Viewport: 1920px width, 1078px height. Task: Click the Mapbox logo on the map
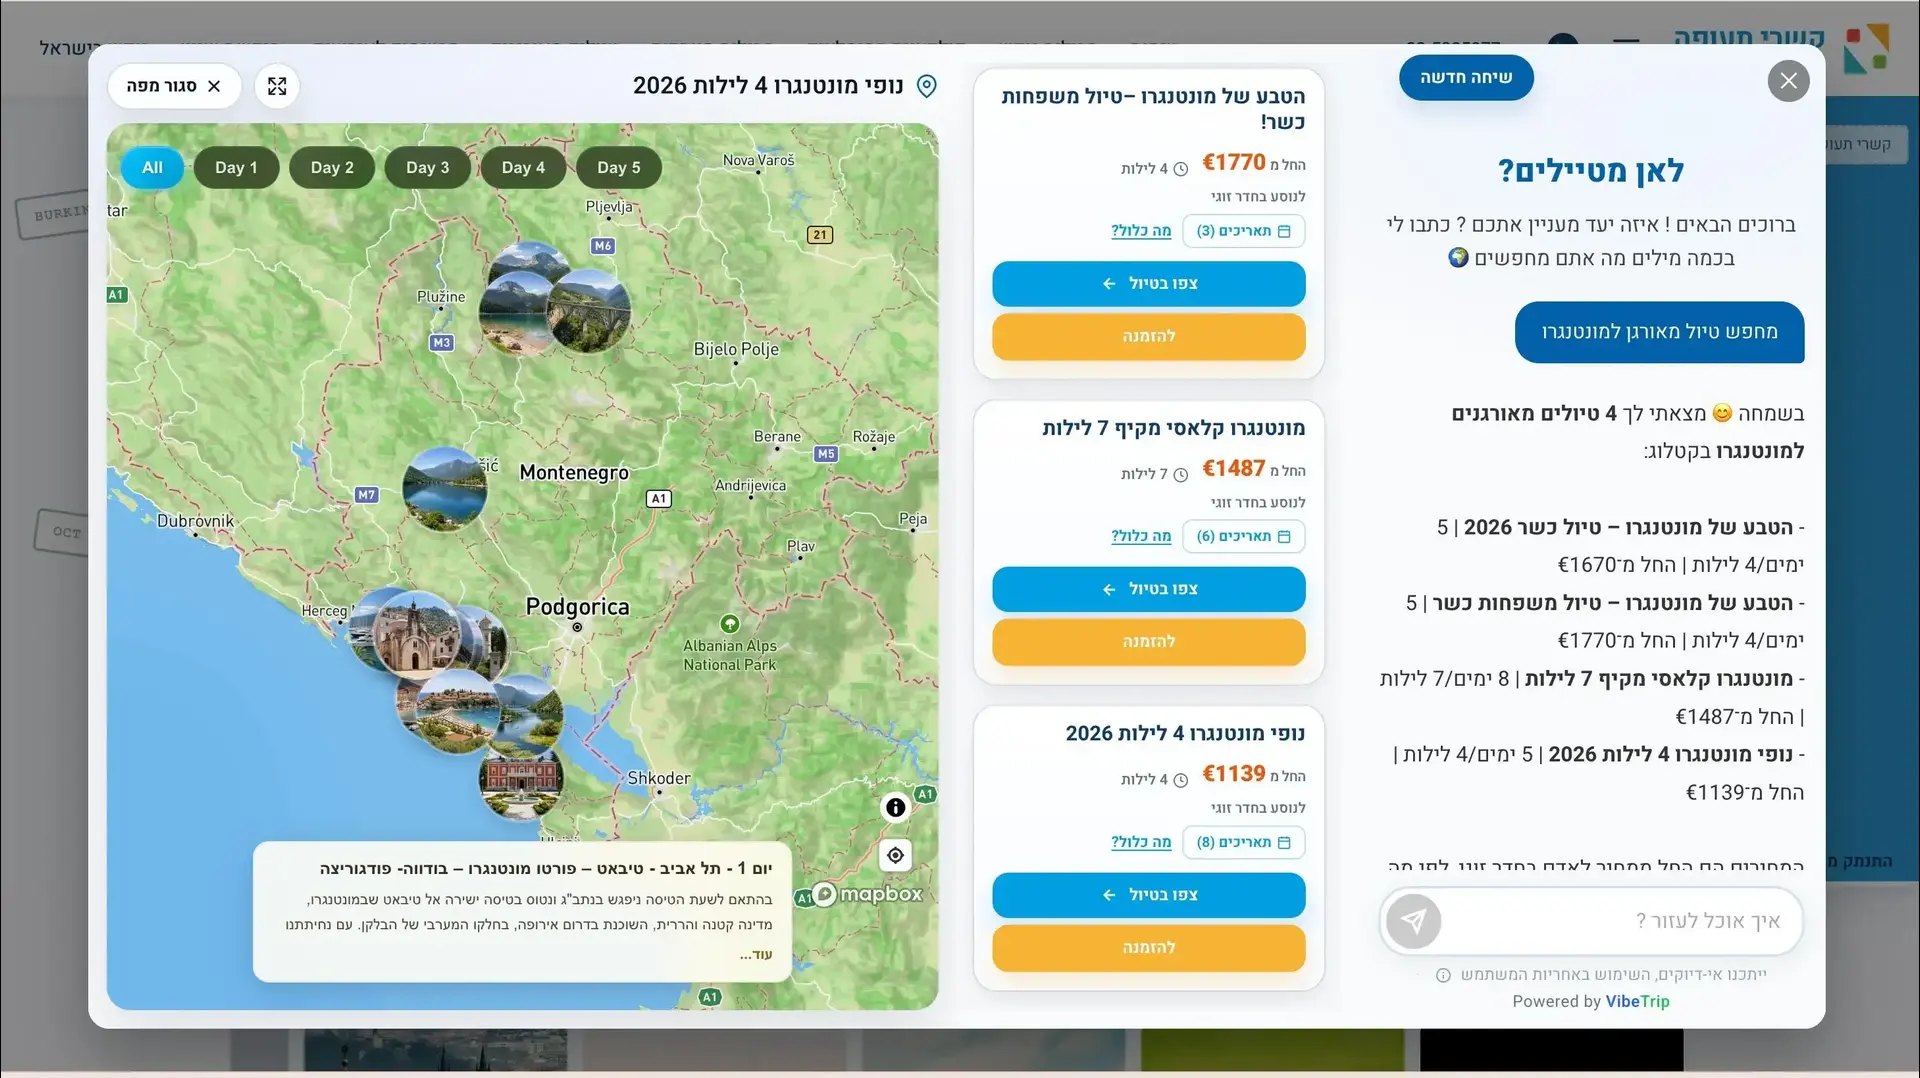point(867,894)
